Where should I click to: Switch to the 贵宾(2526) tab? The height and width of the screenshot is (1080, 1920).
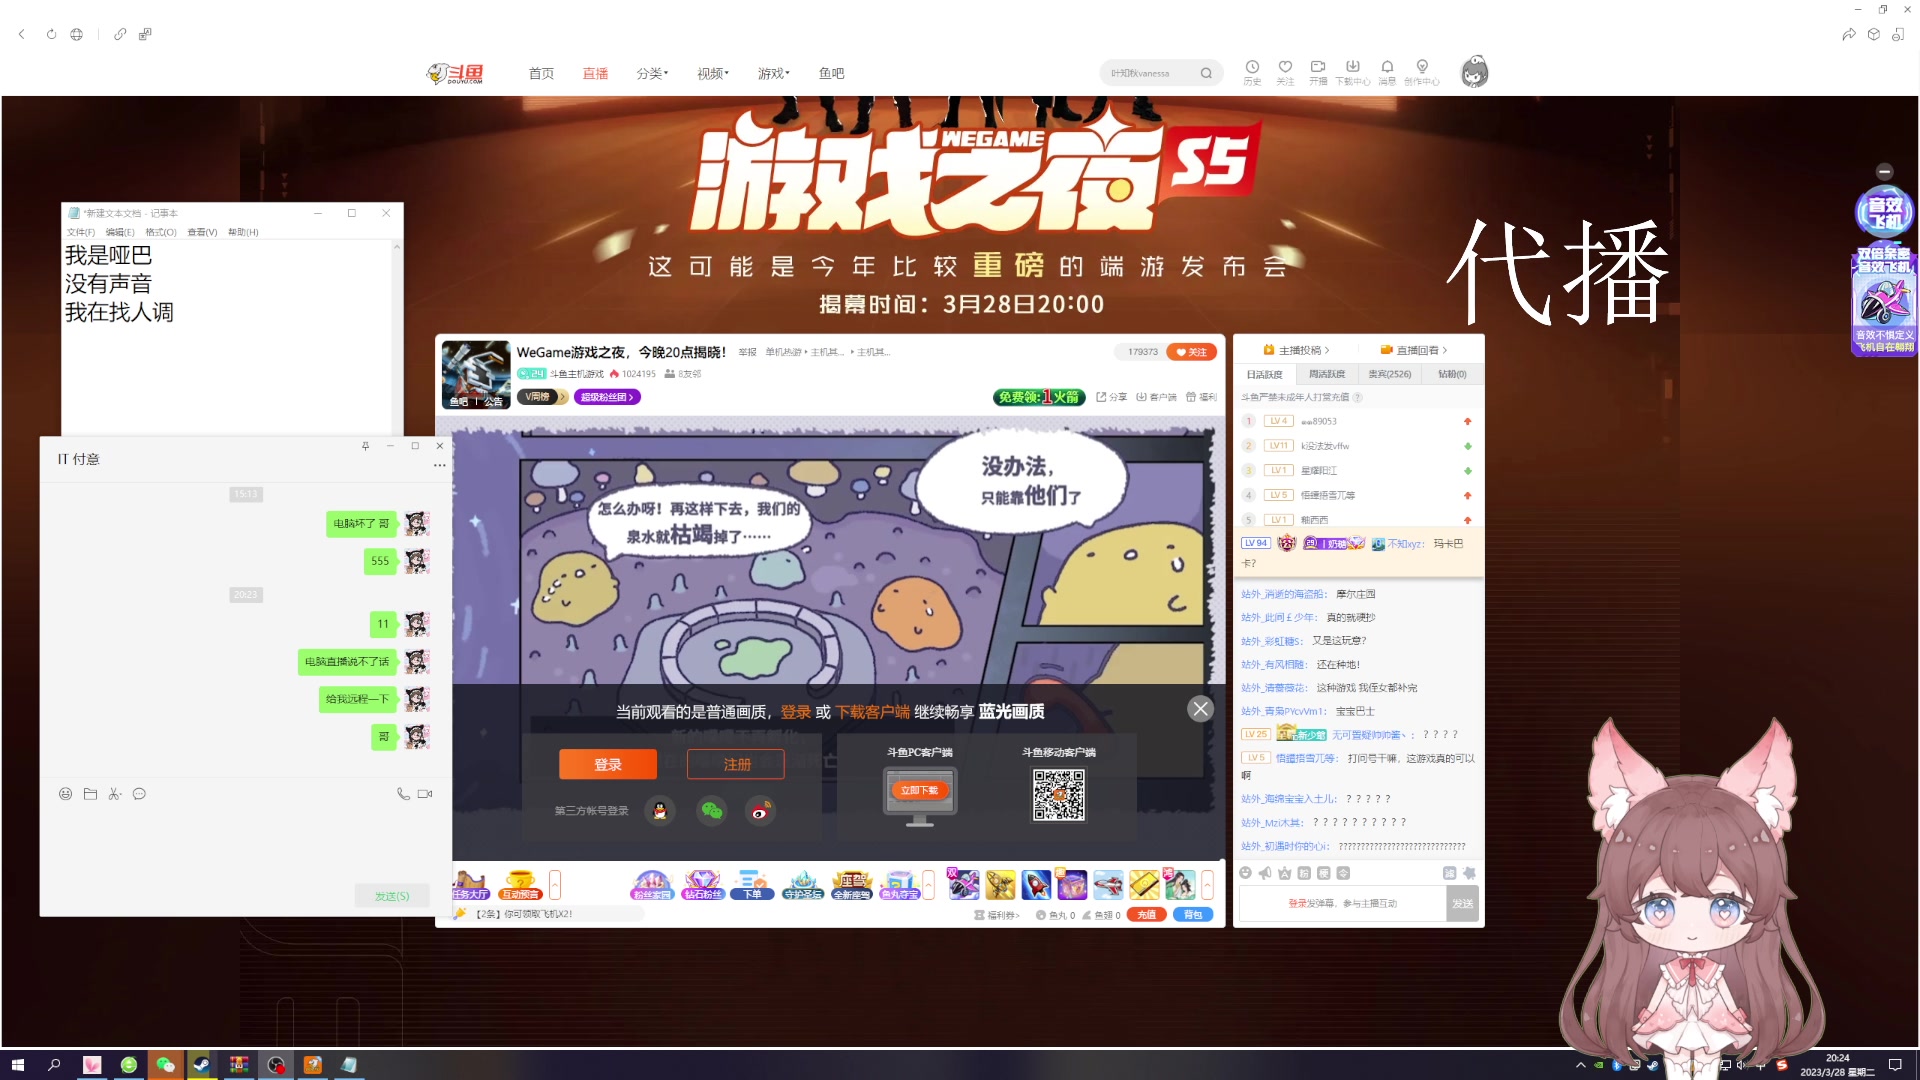(x=1389, y=374)
